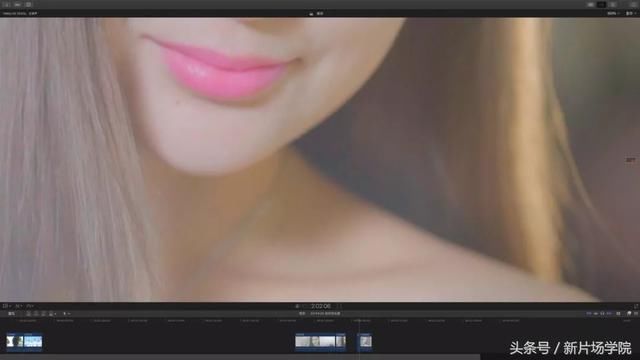Open the Transform tools dropdown below viewer
The width and height of the screenshot is (640, 360).
coord(6,306)
